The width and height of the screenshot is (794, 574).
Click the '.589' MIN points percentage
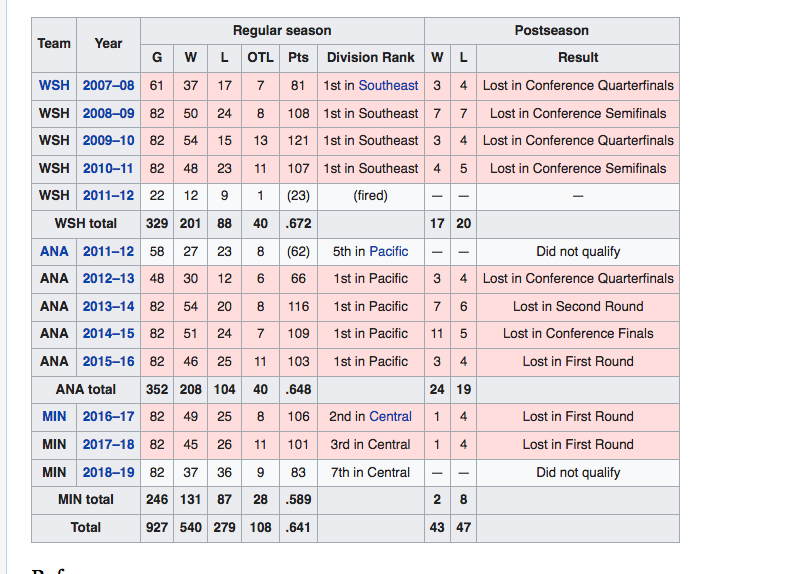298,500
